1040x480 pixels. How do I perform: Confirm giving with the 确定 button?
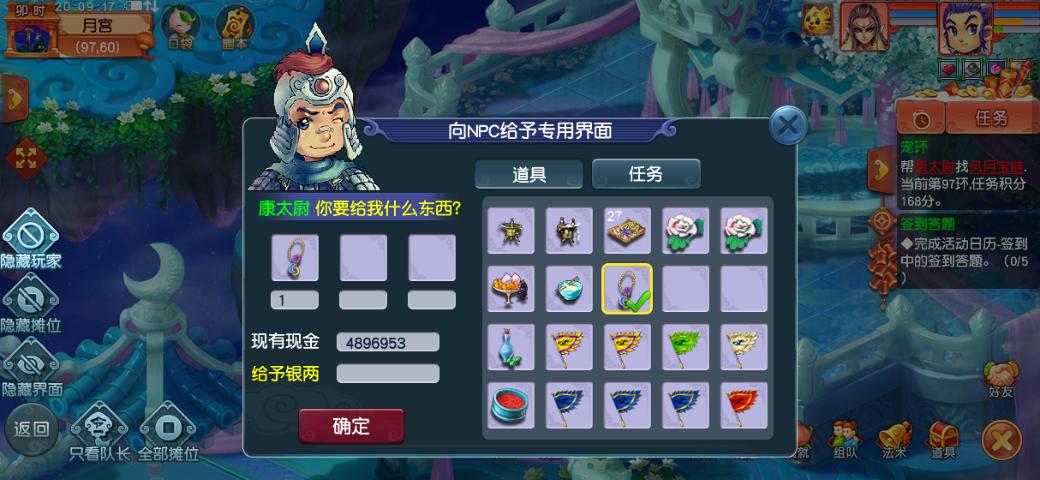point(352,426)
